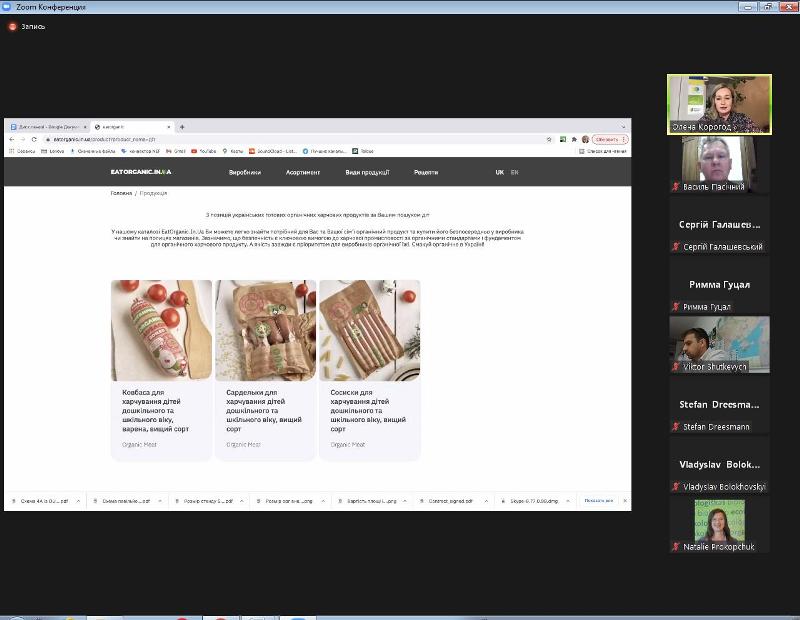Click the browser forward arrow
The width and height of the screenshot is (800, 620).
coord(22,139)
